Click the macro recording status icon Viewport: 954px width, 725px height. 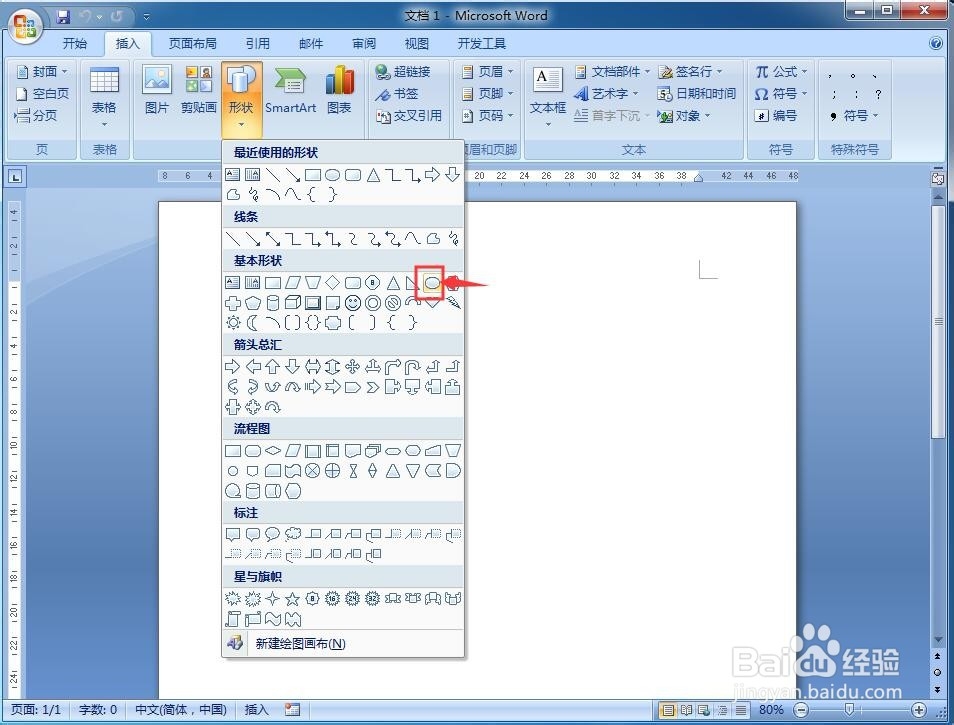click(x=292, y=709)
